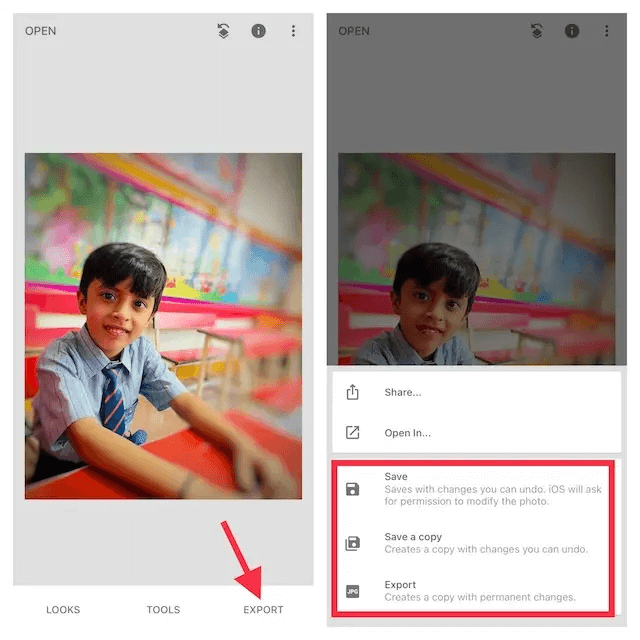
Task: Select Save a copy option text
Action: 413,537
